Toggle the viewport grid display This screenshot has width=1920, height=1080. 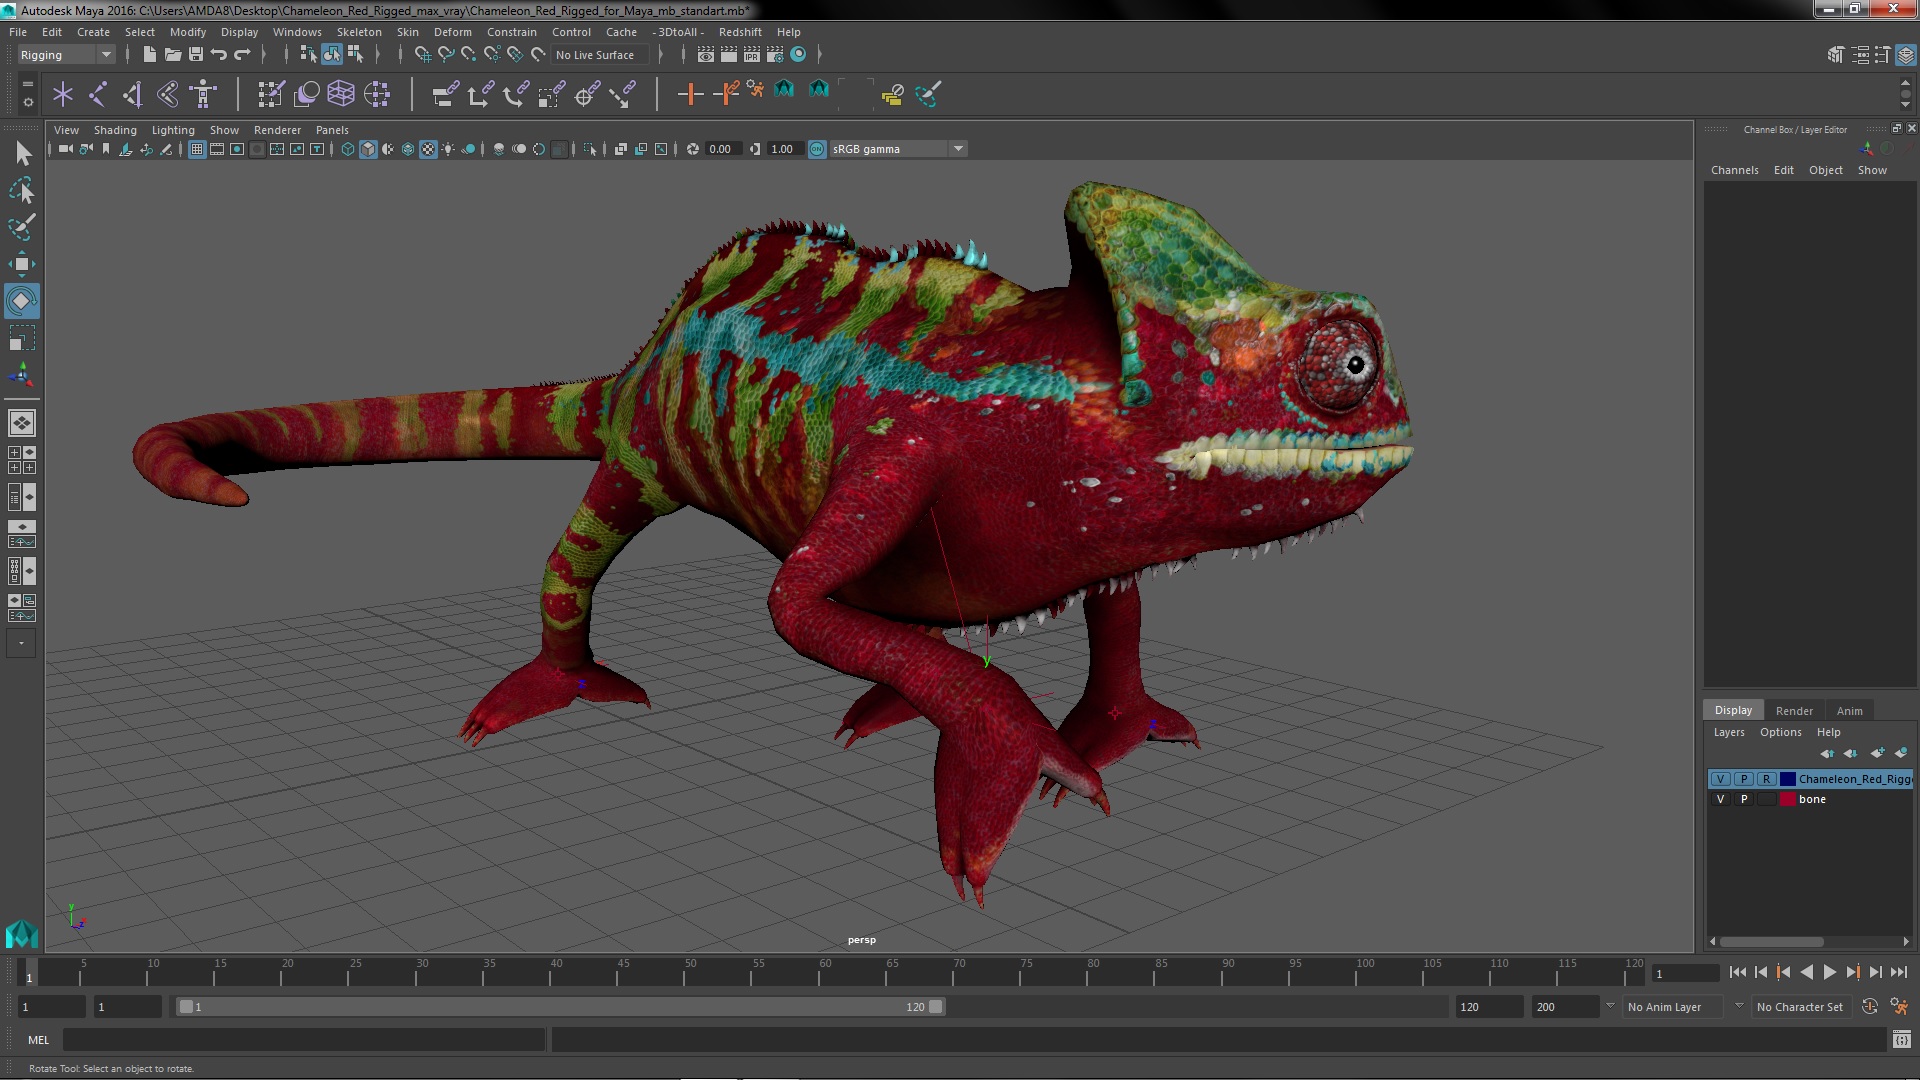click(197, 149)
